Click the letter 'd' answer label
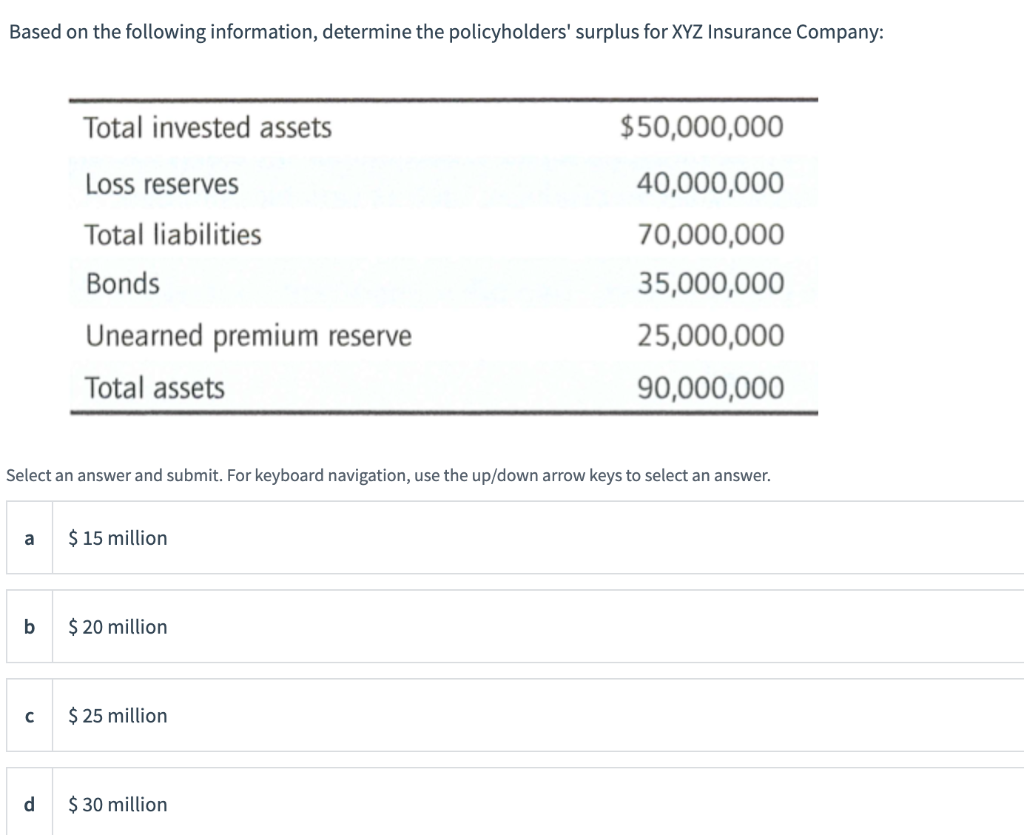 pos(29,803)
